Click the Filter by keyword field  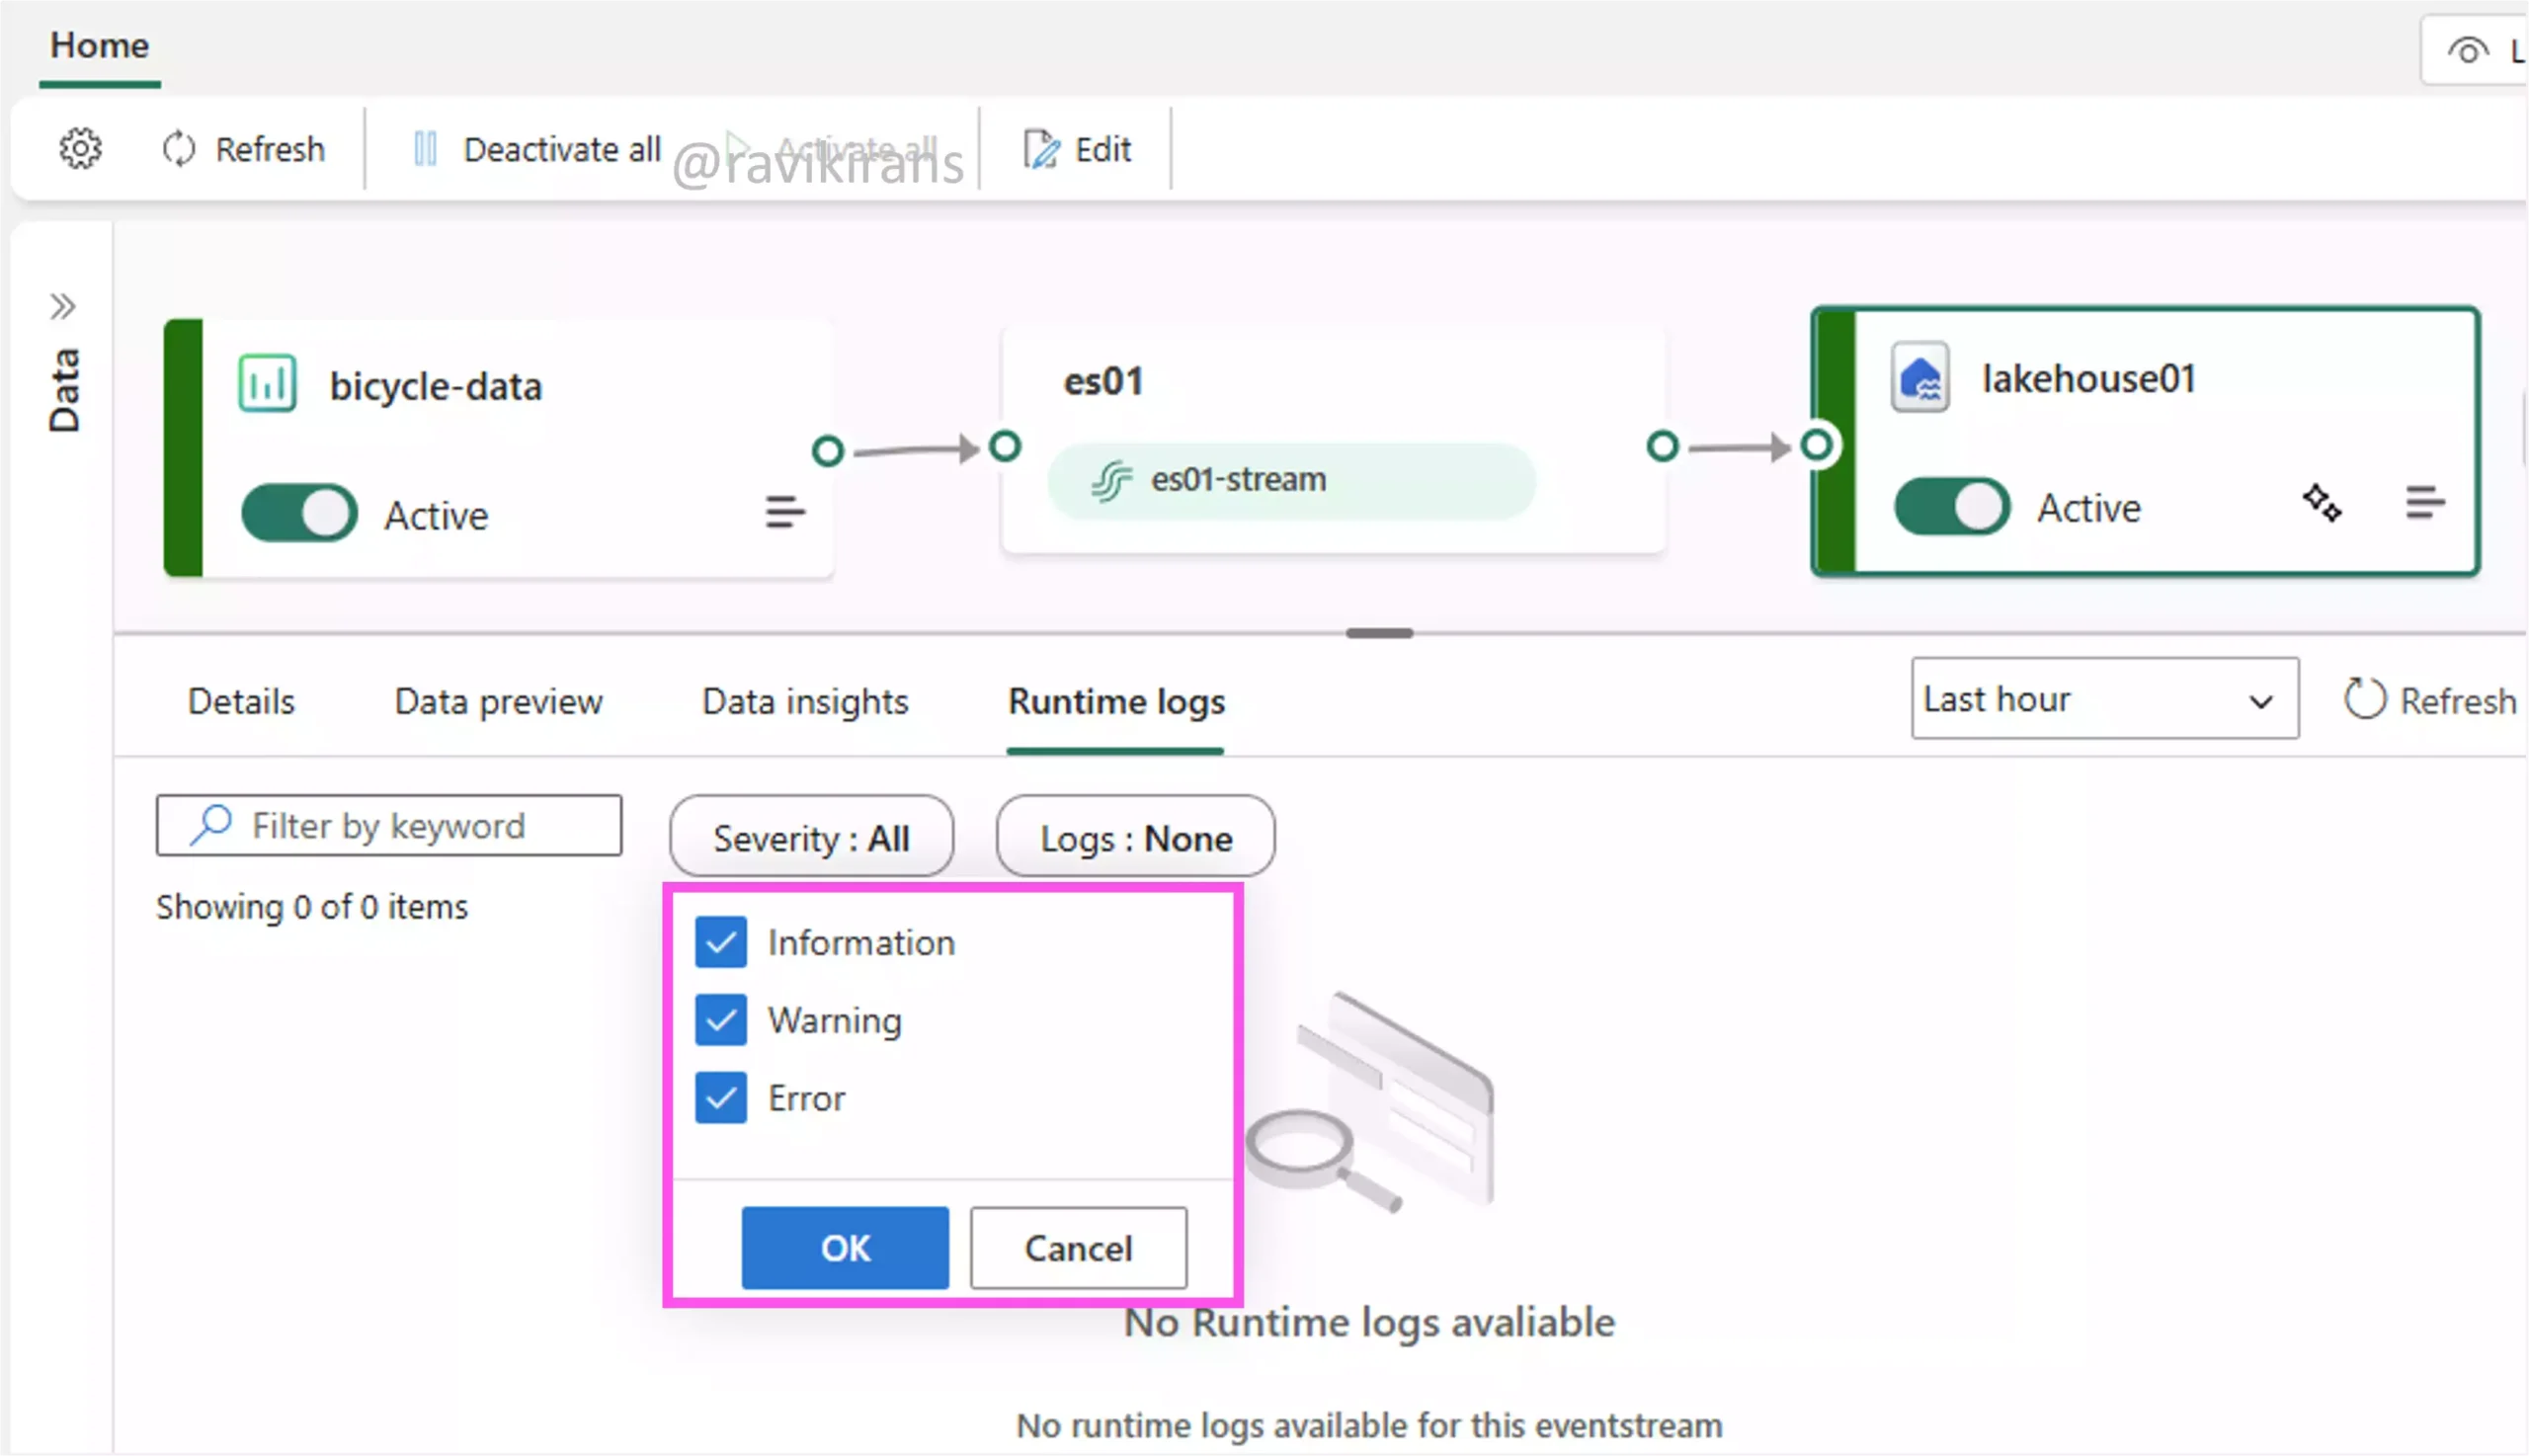(x=389, y=826)
